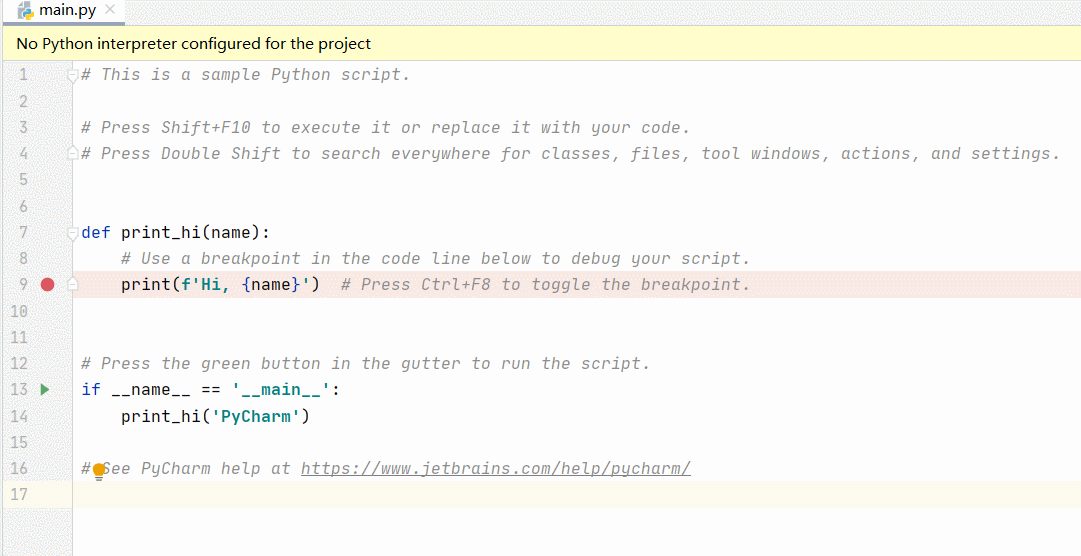
Task: Click the print(f'Hi, {name}') statement
Action: [x=221, y=284]
